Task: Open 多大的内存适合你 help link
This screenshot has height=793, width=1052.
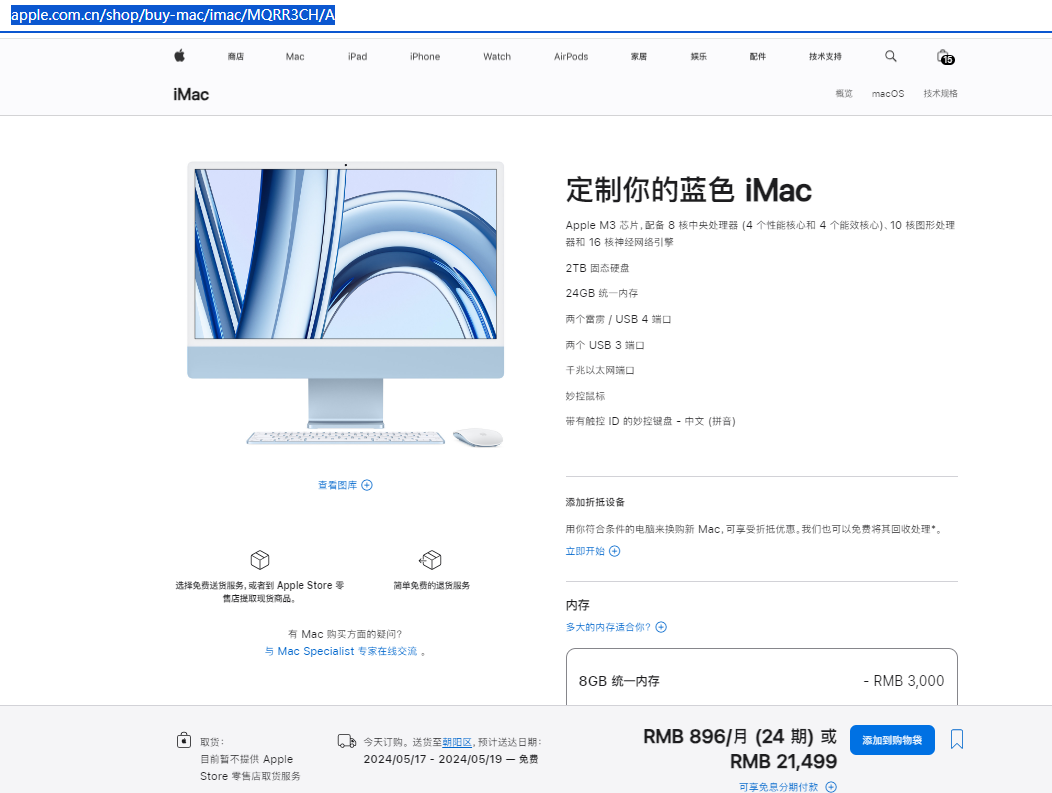Action: tap(608, 627)
